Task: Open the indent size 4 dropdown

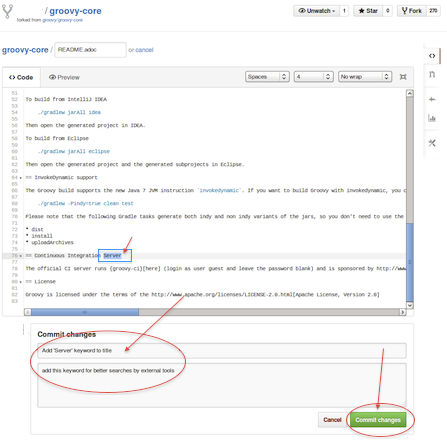Action: 314,77
